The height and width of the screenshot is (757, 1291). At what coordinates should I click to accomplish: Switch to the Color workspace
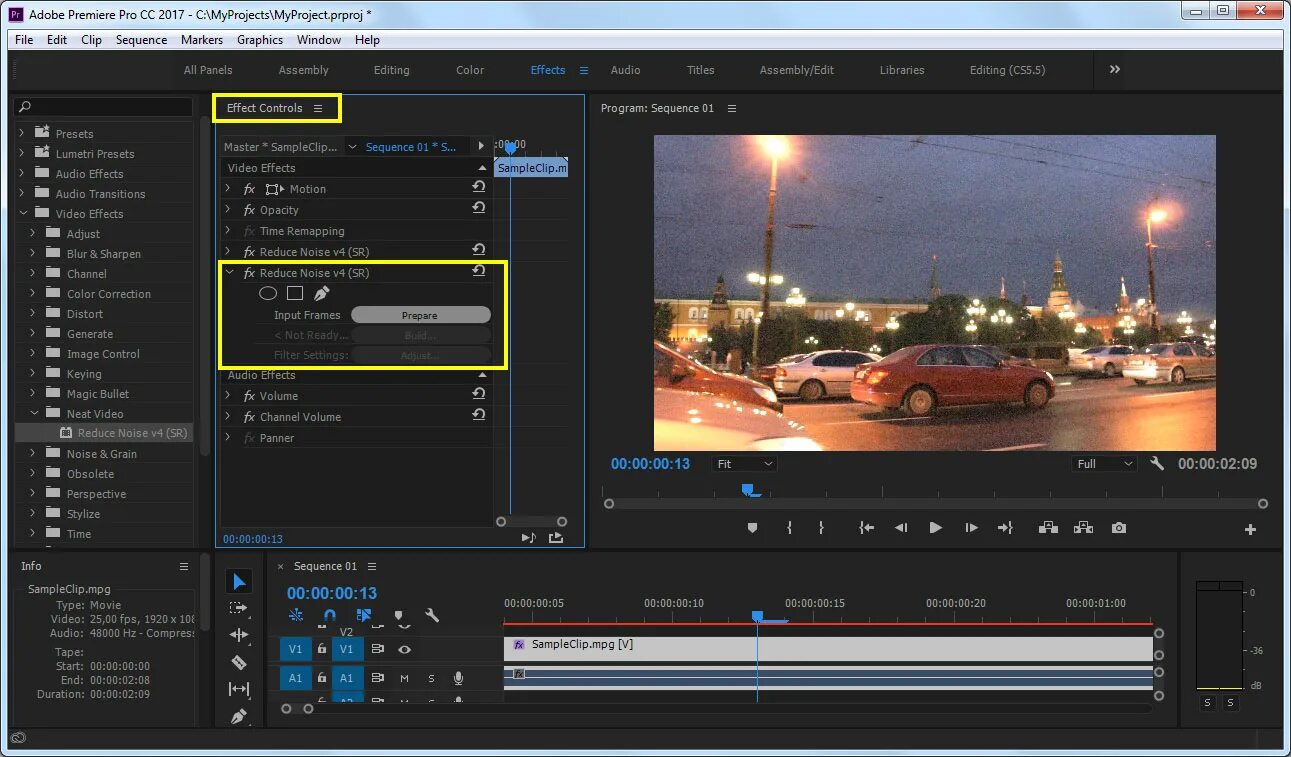[470, 70]
